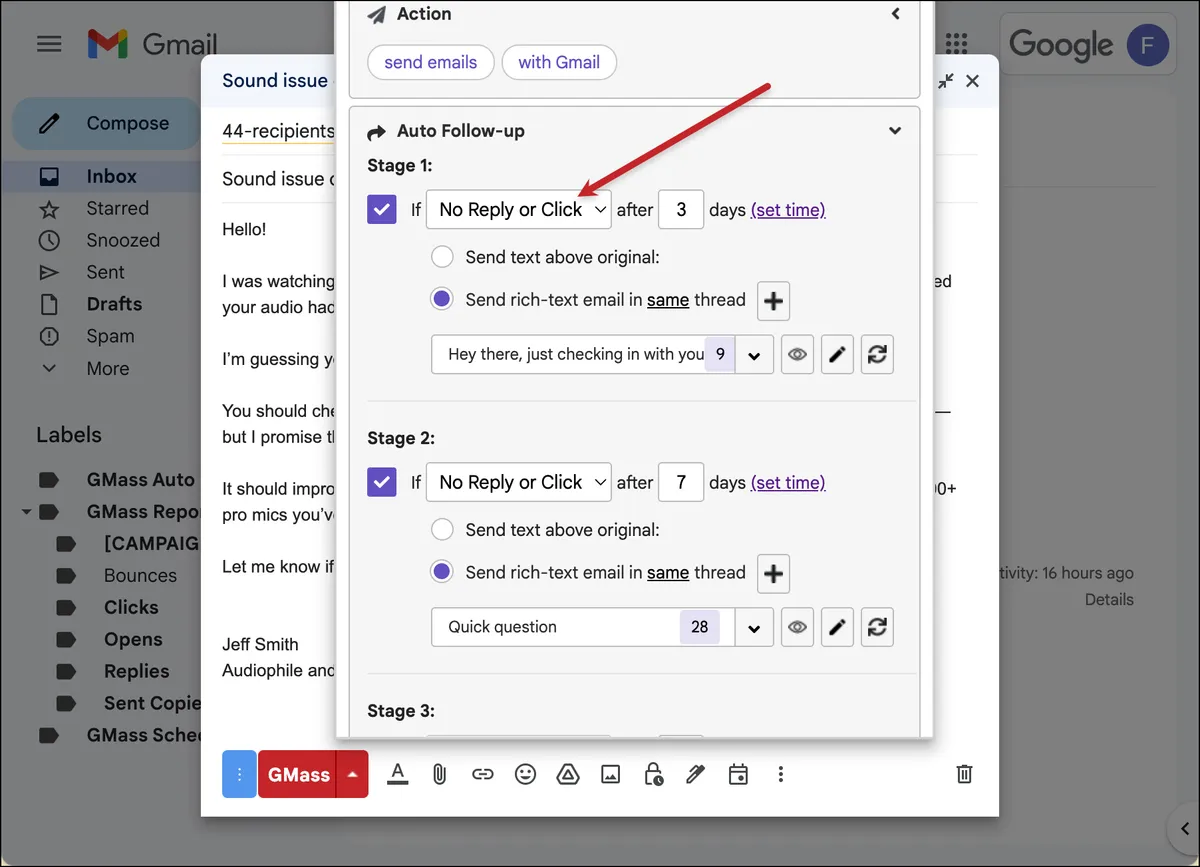The height and width of the screenshot is (867, 1200).
Task: Click Stage 2 plus button
Action: [x=774, y=574]
